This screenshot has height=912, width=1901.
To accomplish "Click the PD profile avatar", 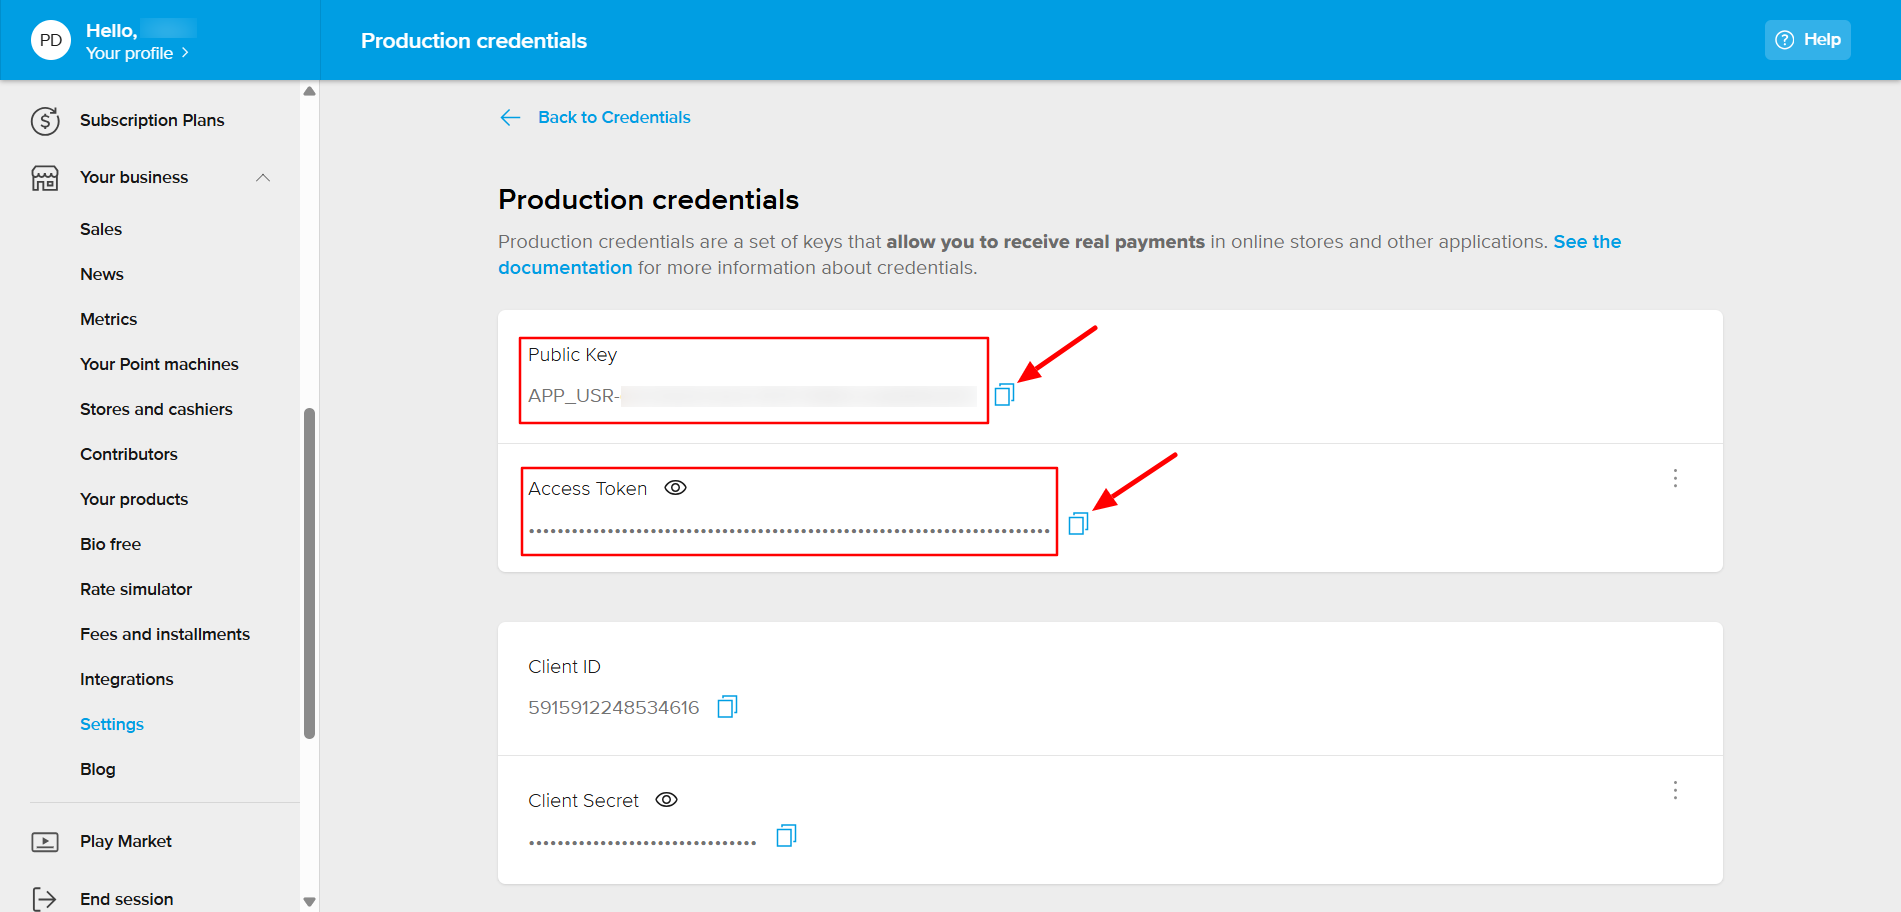I will click(51, 41).
